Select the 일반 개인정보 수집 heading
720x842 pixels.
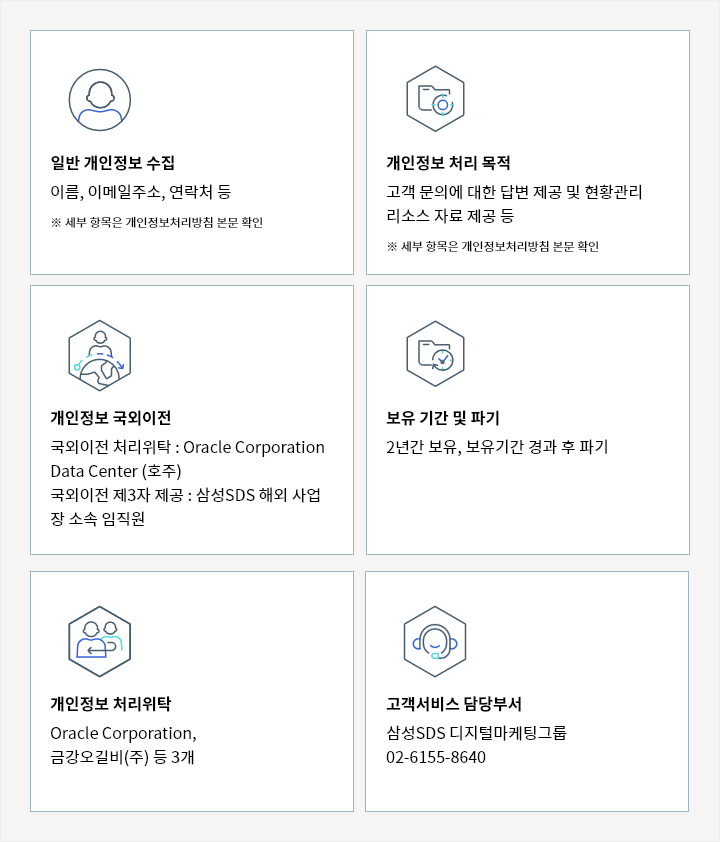pos(113,163)
